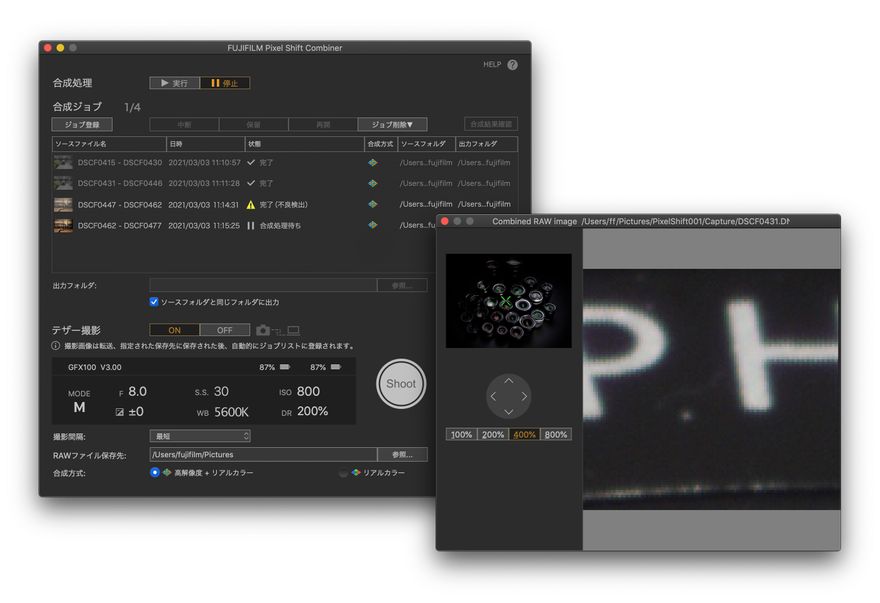880x603 pixels.
Task: Pan up with the navigation pad arrow
Action: [508, 381]
